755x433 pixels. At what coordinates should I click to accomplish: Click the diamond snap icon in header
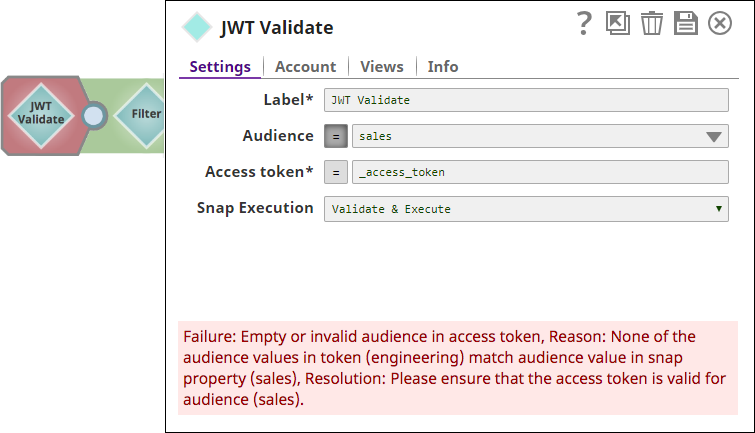tap(197, 27)
